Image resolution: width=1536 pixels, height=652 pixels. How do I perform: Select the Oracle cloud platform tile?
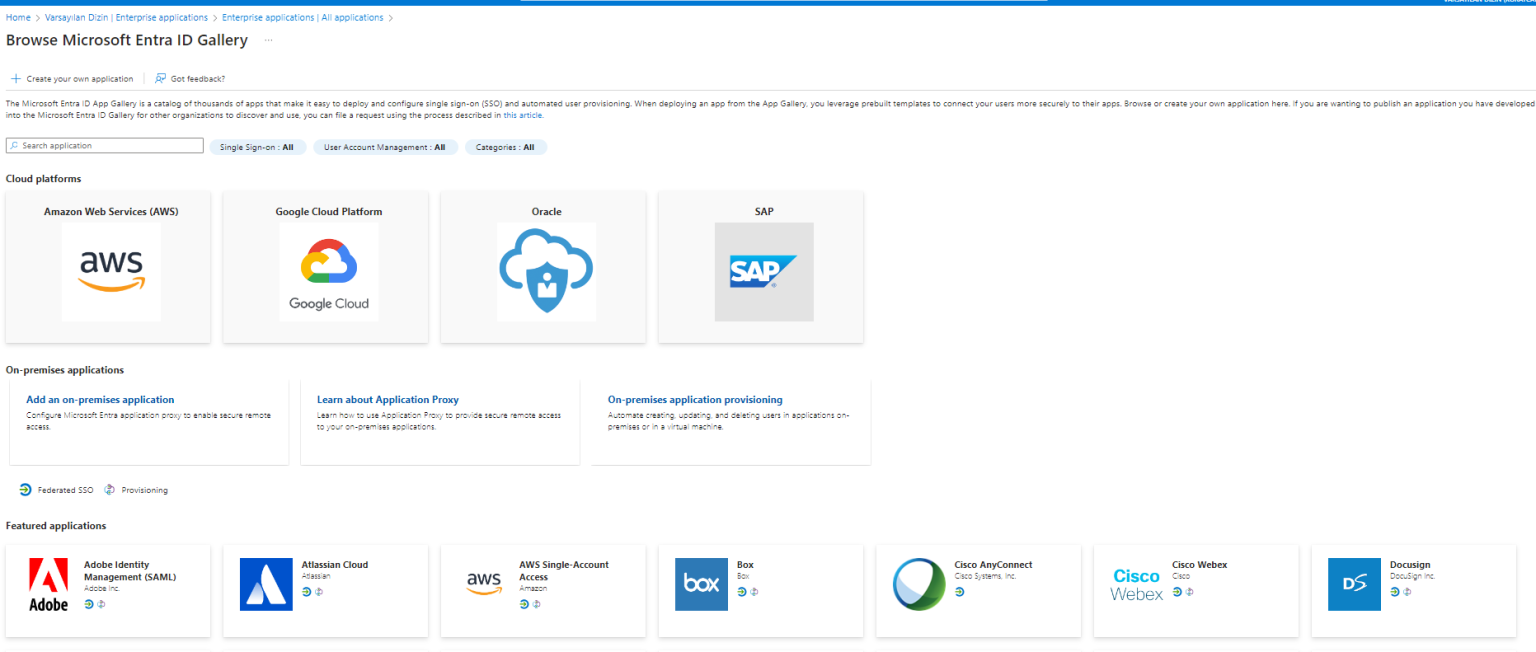click(x=543, y=266)
